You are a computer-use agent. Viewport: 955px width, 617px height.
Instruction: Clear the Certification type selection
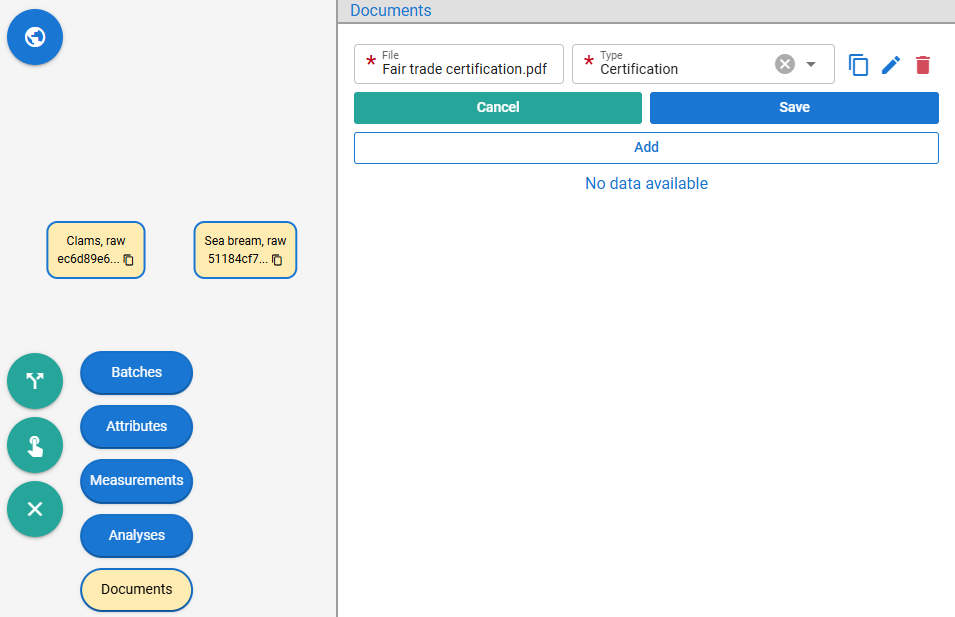pos(784,64)
